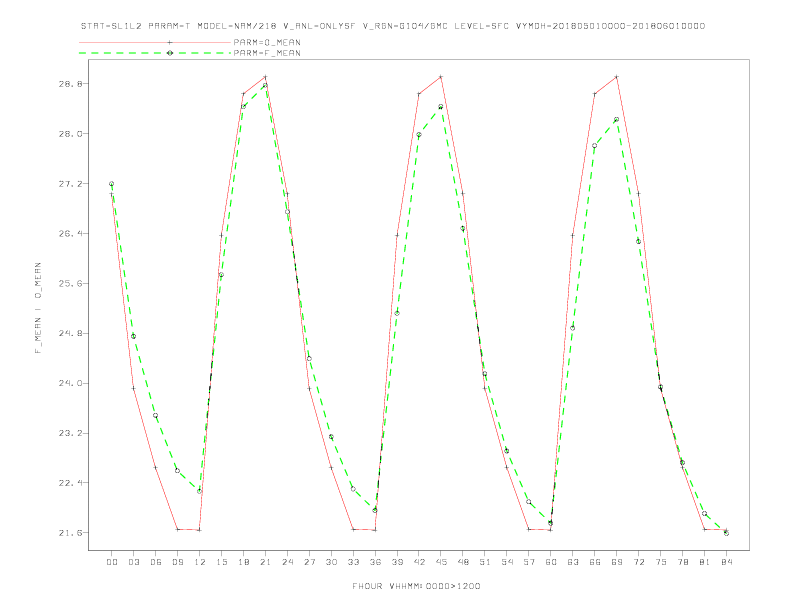Click x-axis hour label 24

[x=287, y=562]
